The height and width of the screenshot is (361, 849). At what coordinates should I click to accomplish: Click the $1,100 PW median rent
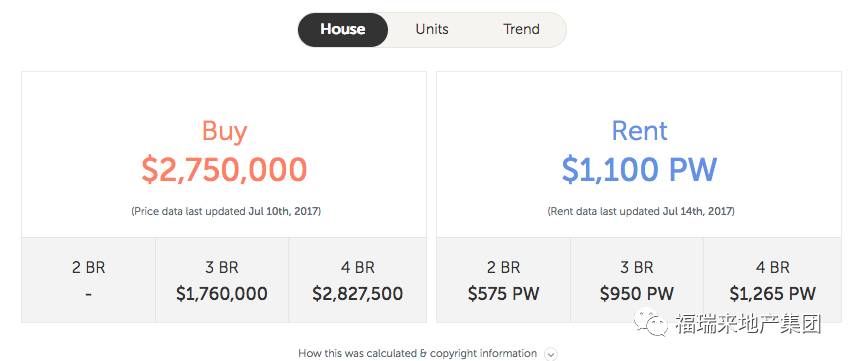(x=639, y=169)
